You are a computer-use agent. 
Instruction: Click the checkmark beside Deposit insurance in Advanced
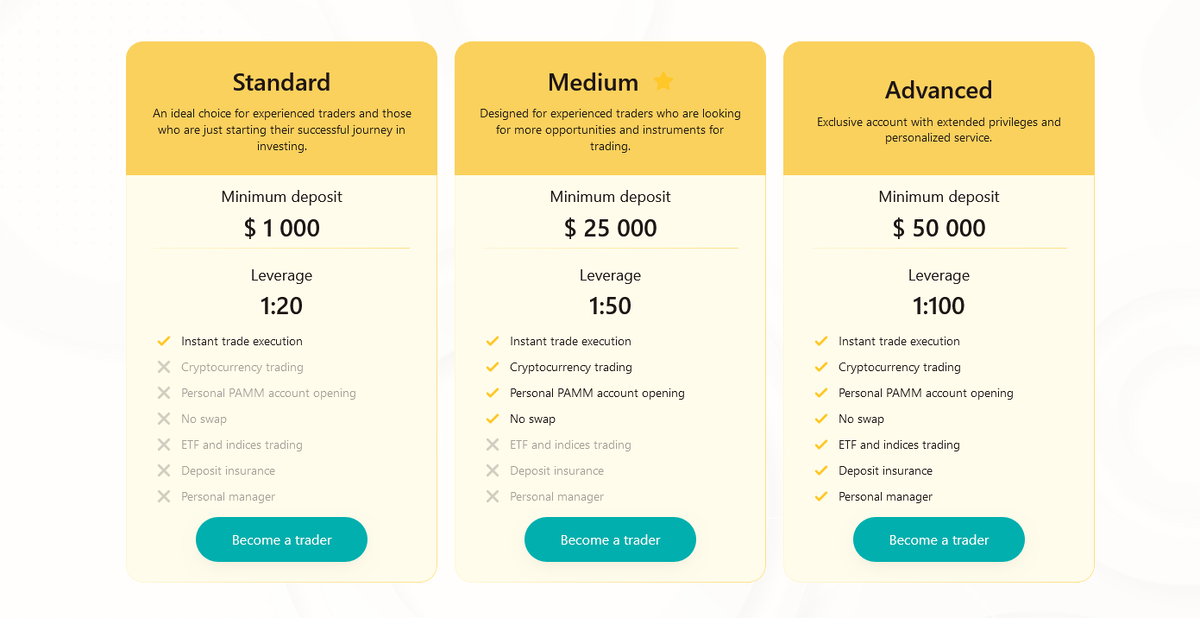[x=821, y=470]
